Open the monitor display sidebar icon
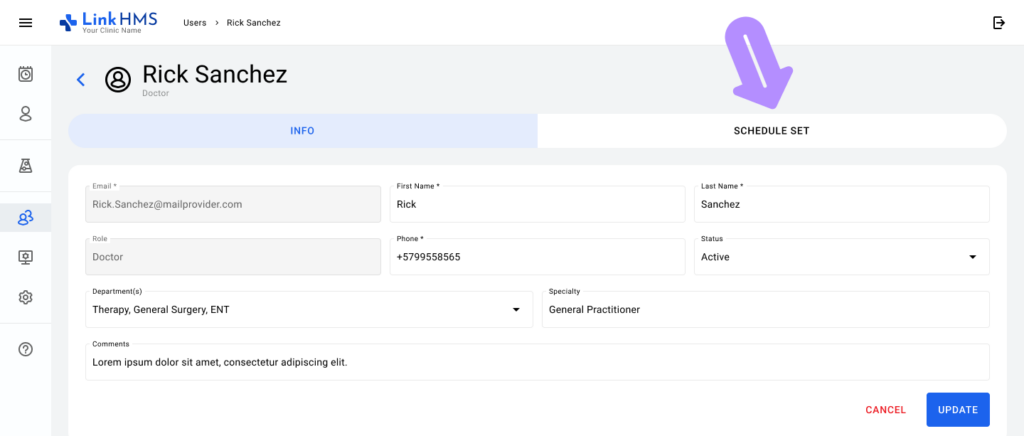1024x436 pixels. click(25, 257)
